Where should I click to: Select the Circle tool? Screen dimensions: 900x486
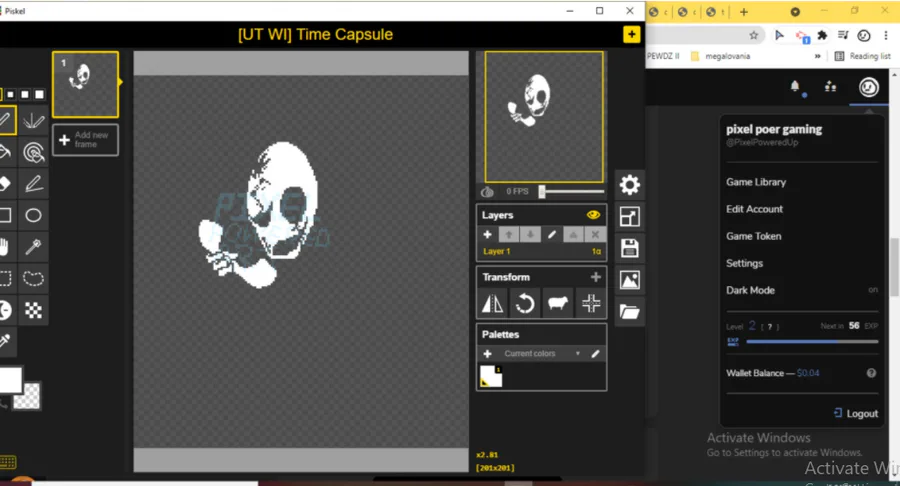tap(33, 215)
